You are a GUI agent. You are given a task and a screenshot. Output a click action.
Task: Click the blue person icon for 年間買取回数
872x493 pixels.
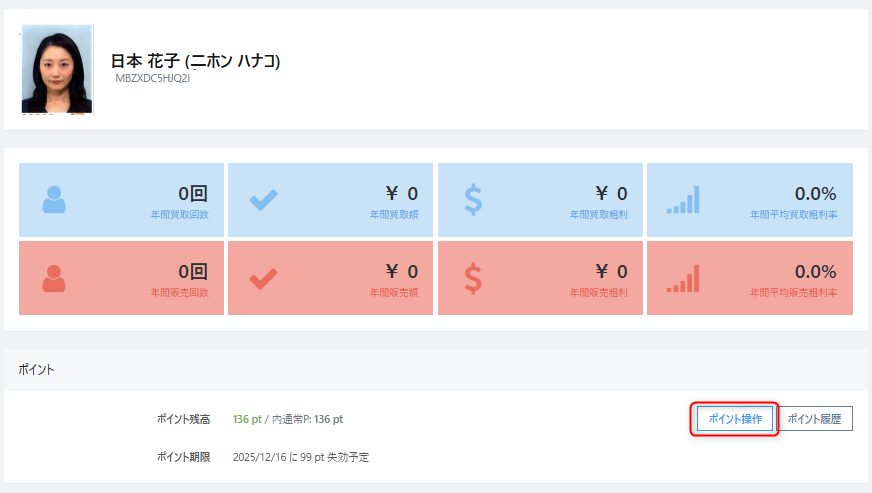pos(54,200)
